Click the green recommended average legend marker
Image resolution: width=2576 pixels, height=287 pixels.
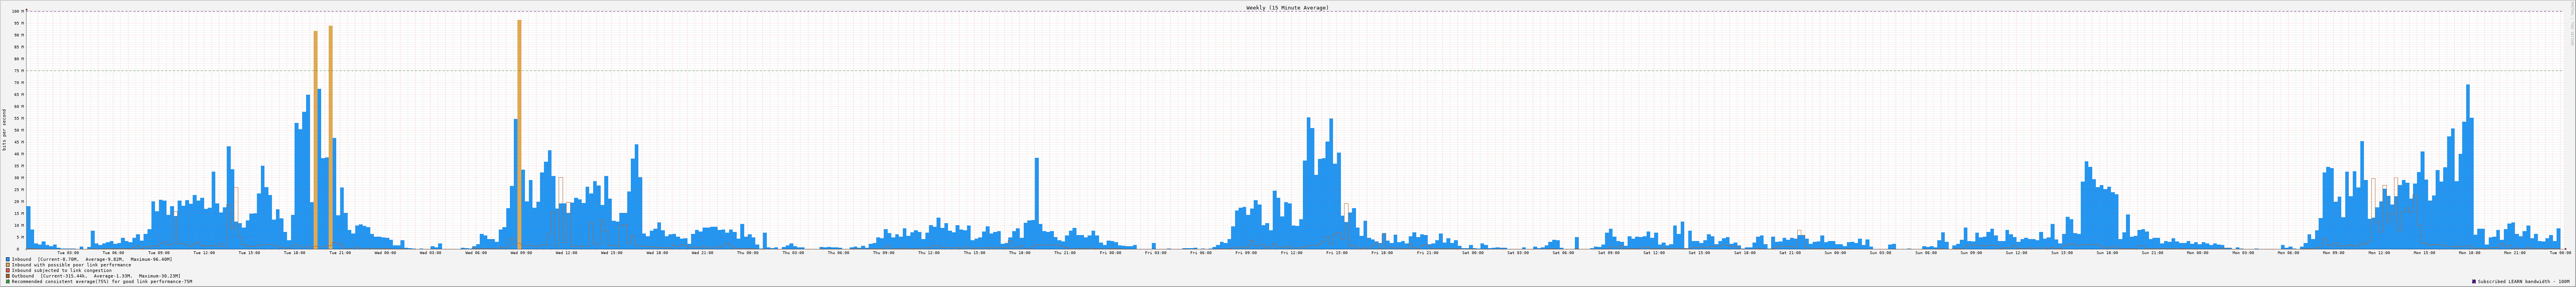click(x=8, y=282)
